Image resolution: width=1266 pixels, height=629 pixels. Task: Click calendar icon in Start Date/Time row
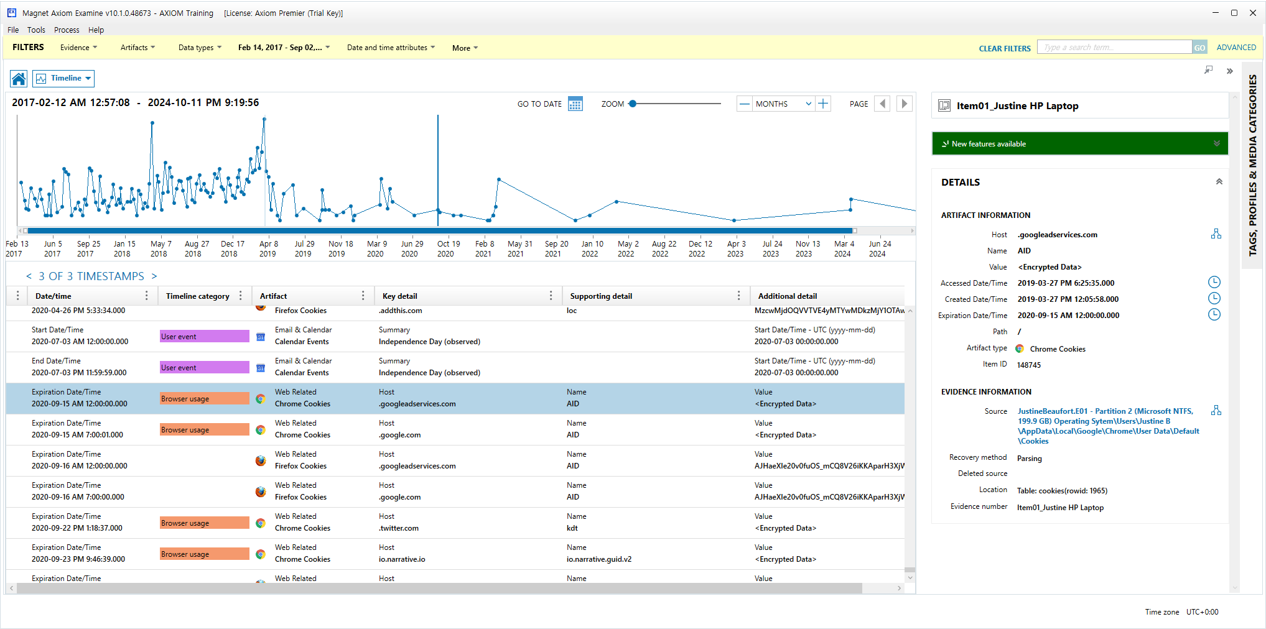[260, 337]
